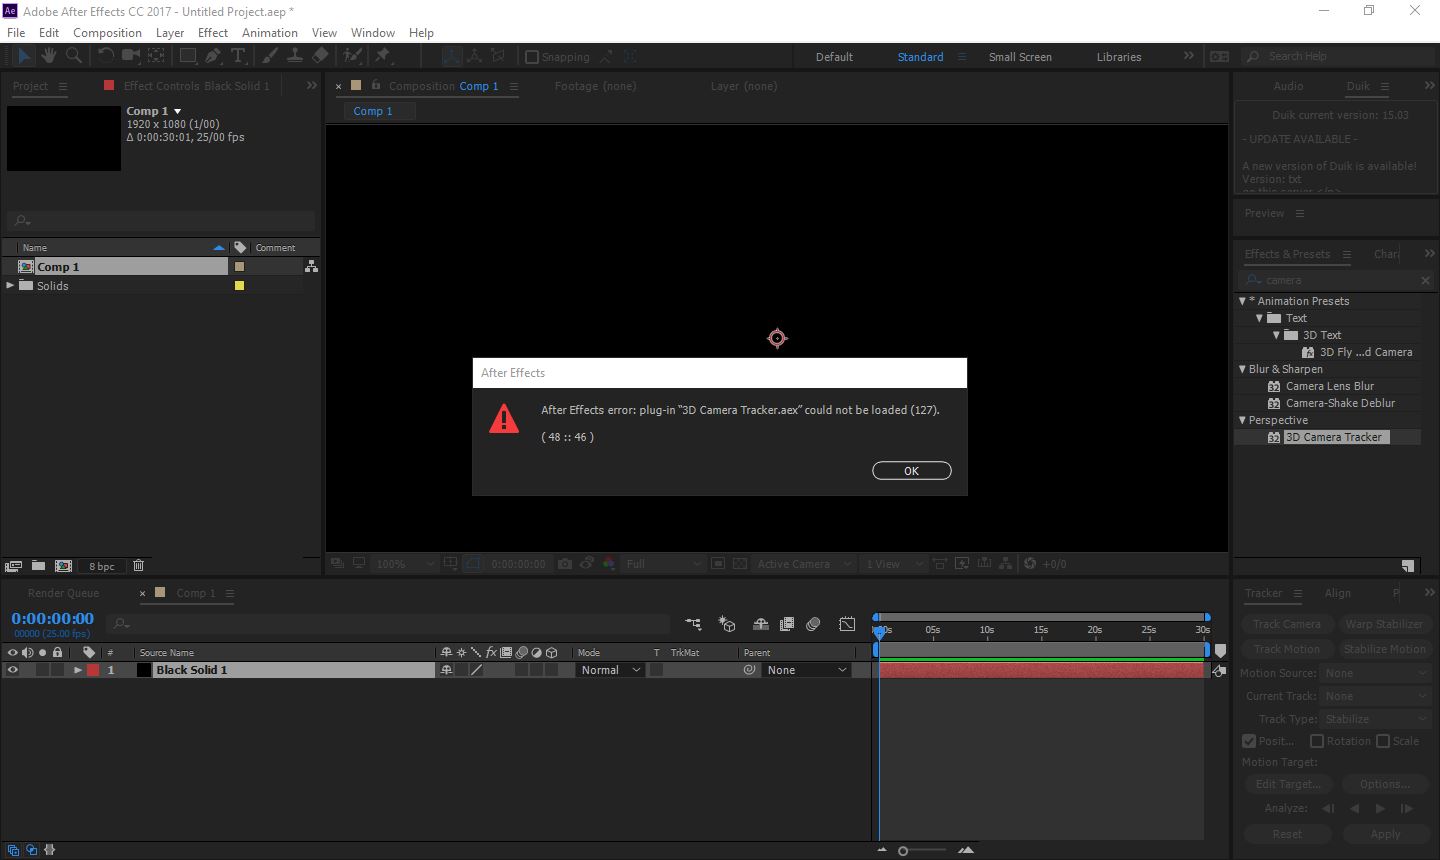Image resolution: width=1440 pixels, height=860 pixels.
Task: Select the Brush tool
Action: pyautogui.click(x=271, y=56)
